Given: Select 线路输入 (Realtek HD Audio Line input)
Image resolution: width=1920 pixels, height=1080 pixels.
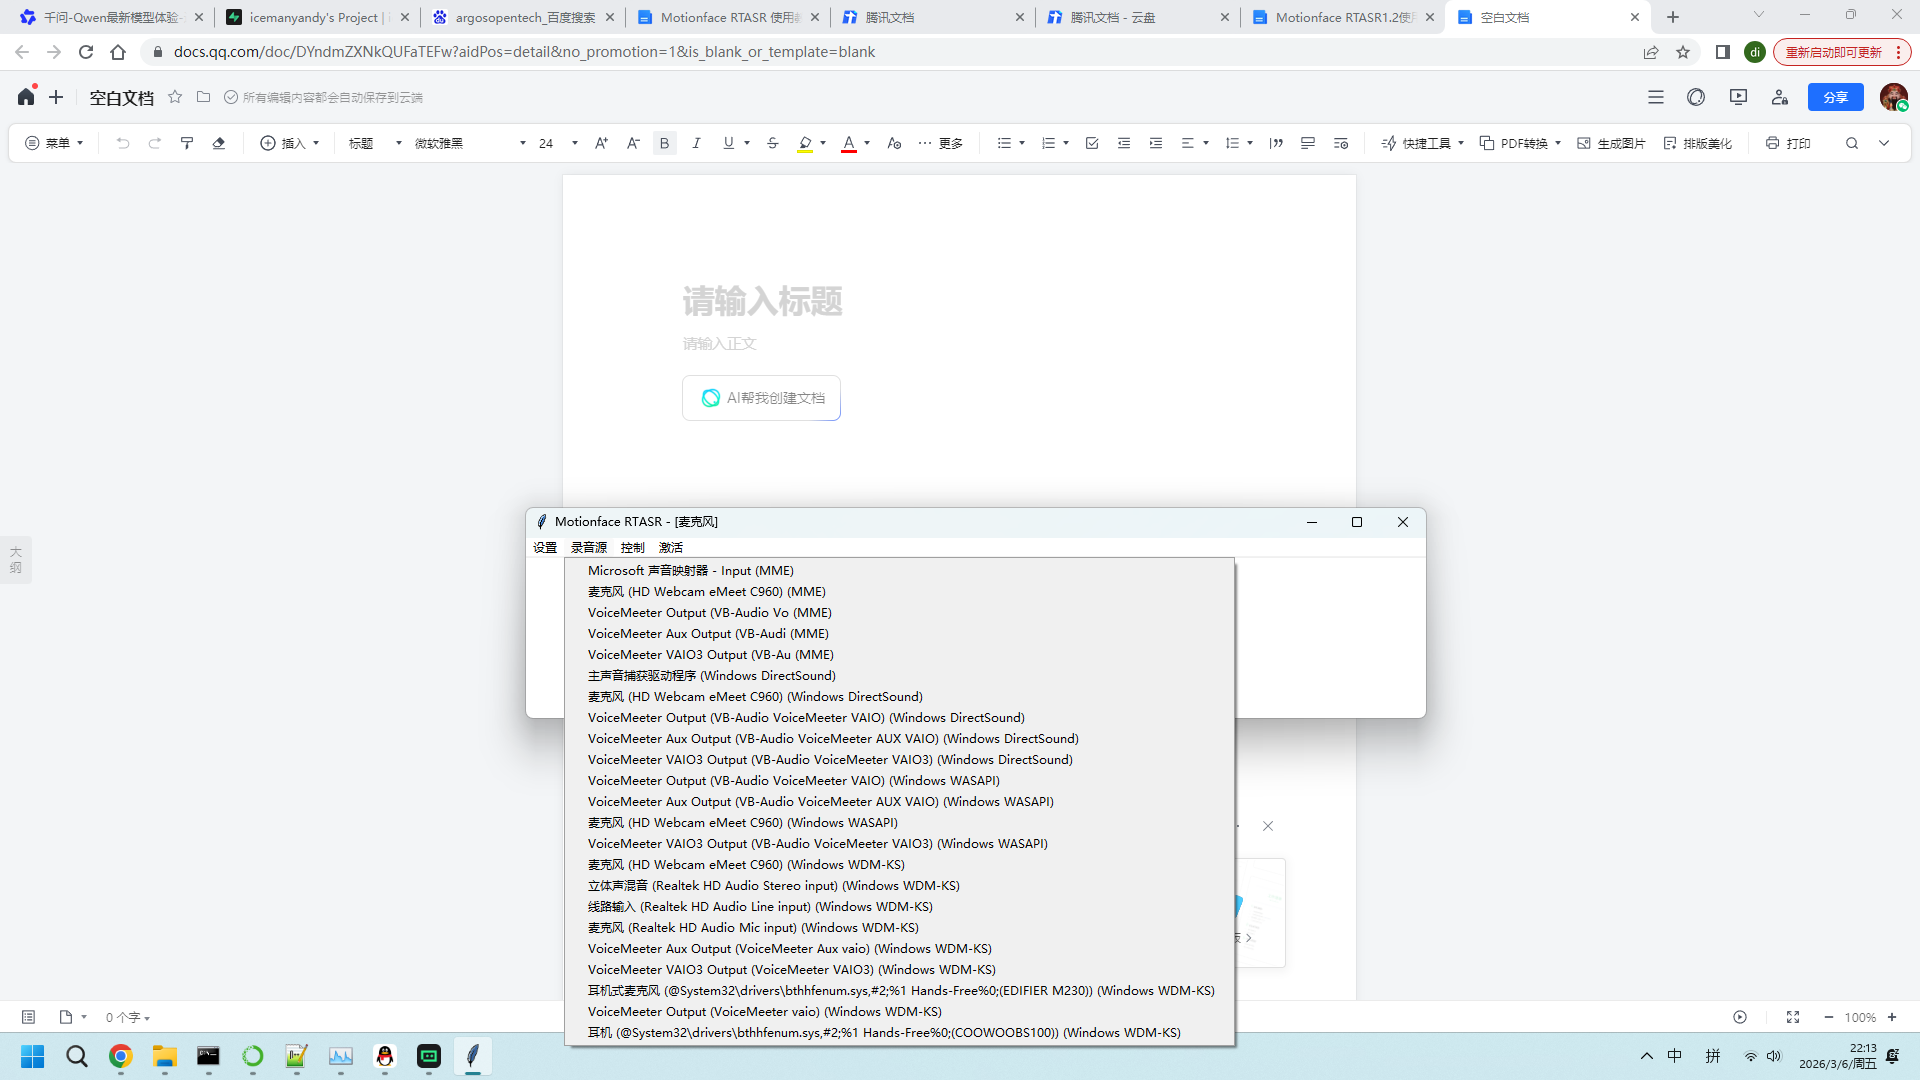Looking at the screenshot, I should tap(900, 907).
